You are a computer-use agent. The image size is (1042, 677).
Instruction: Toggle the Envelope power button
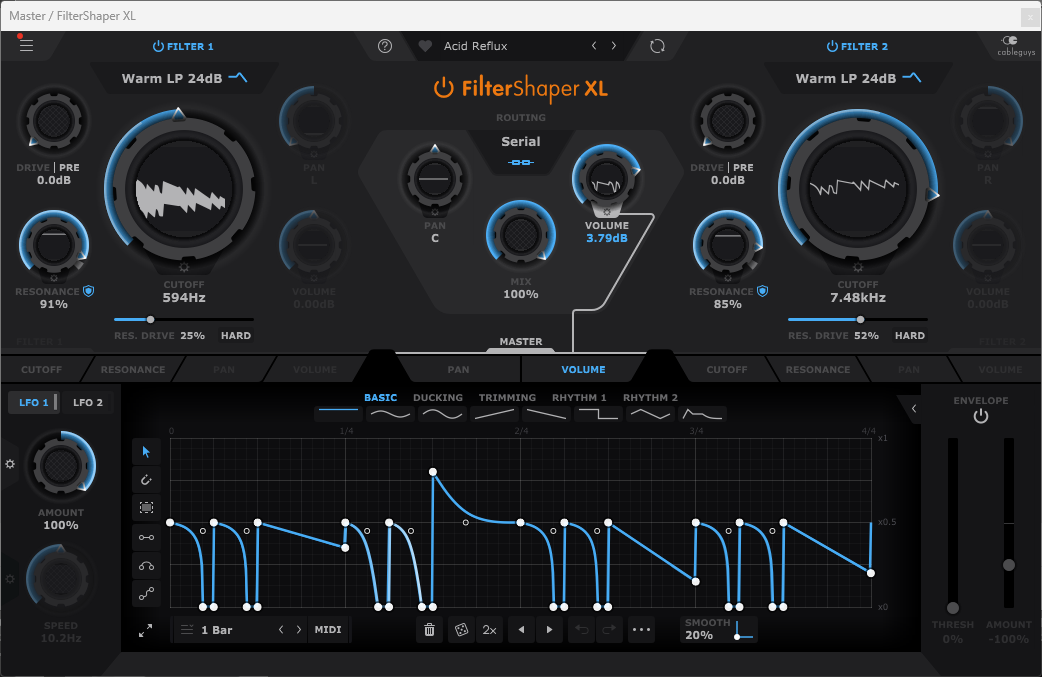(981, 416)
